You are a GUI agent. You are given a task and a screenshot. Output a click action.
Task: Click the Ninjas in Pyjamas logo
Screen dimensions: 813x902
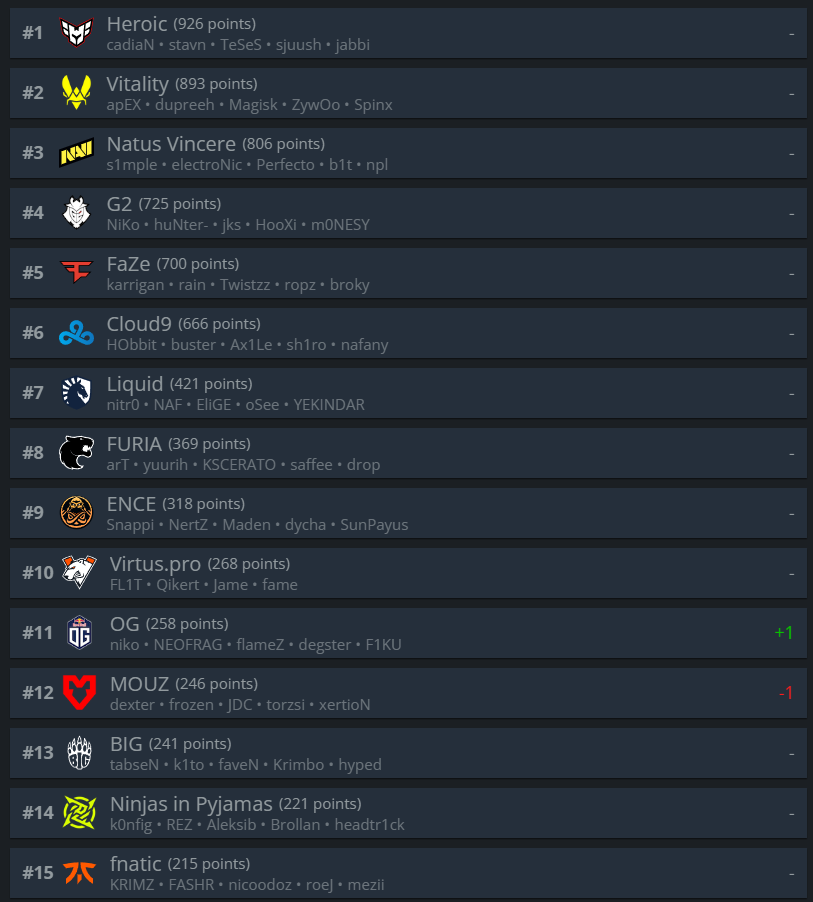tap(79, 812)
